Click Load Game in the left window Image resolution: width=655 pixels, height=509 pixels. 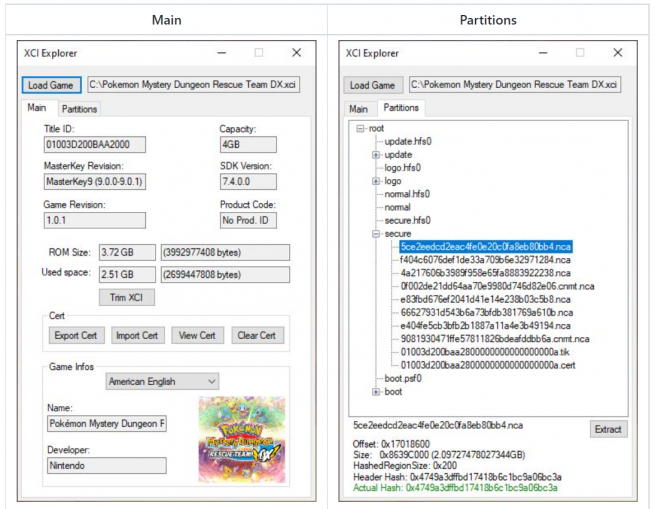pyautogui.click(x=51, y=85)
